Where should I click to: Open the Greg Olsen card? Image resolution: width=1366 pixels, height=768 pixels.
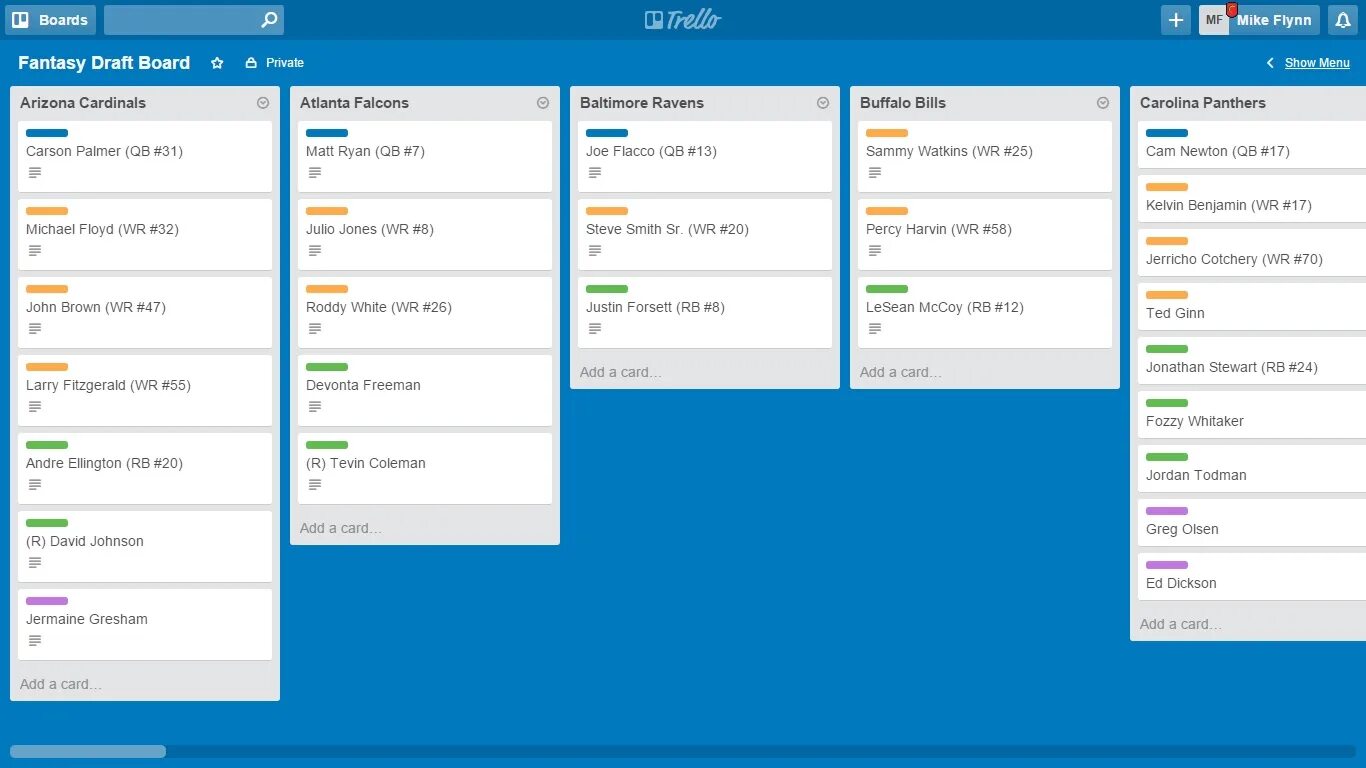1252,522
